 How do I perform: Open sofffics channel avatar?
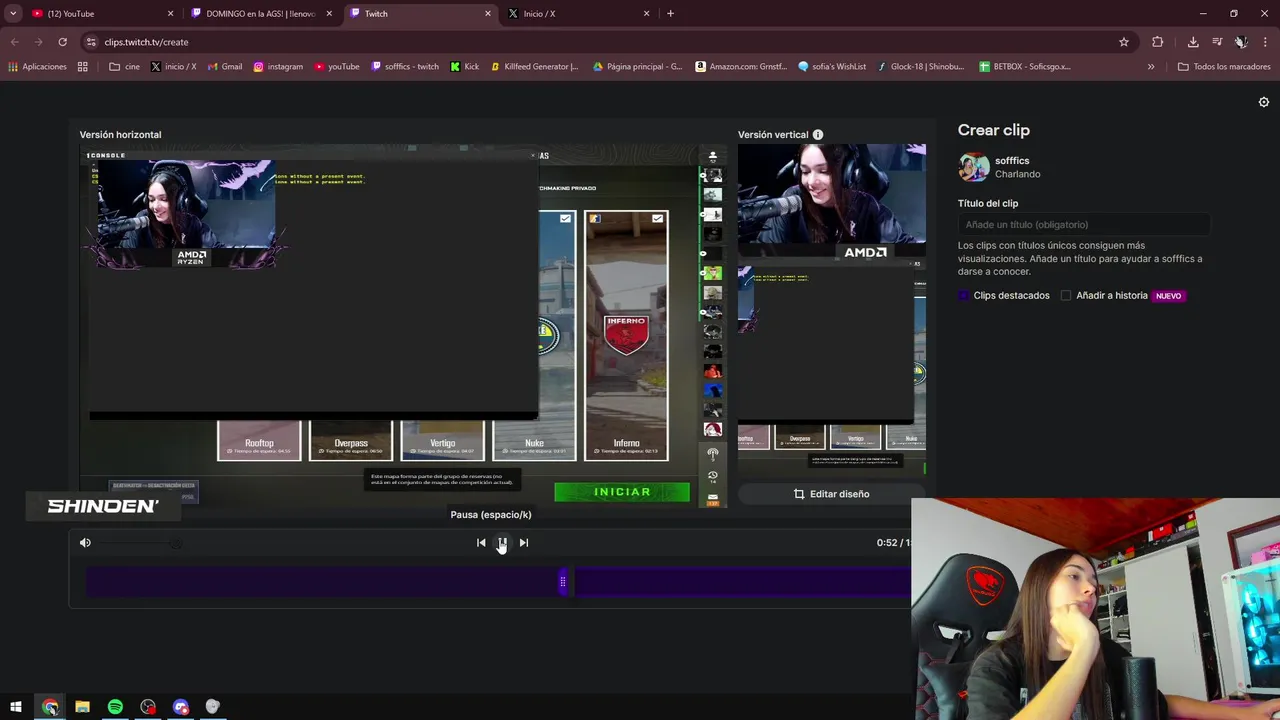tap(973, 167)
